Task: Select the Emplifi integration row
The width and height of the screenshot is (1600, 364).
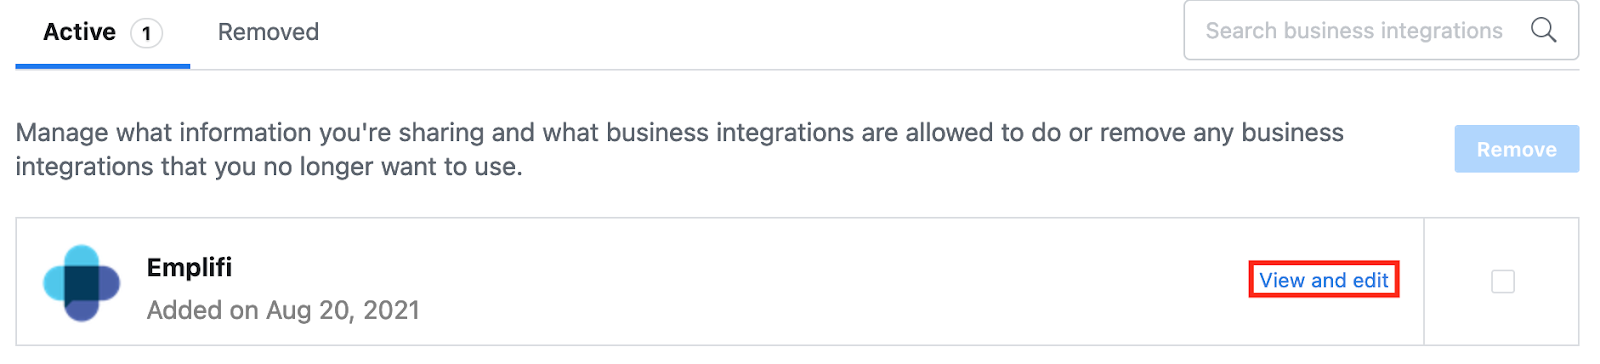Action: pos(720,282)
